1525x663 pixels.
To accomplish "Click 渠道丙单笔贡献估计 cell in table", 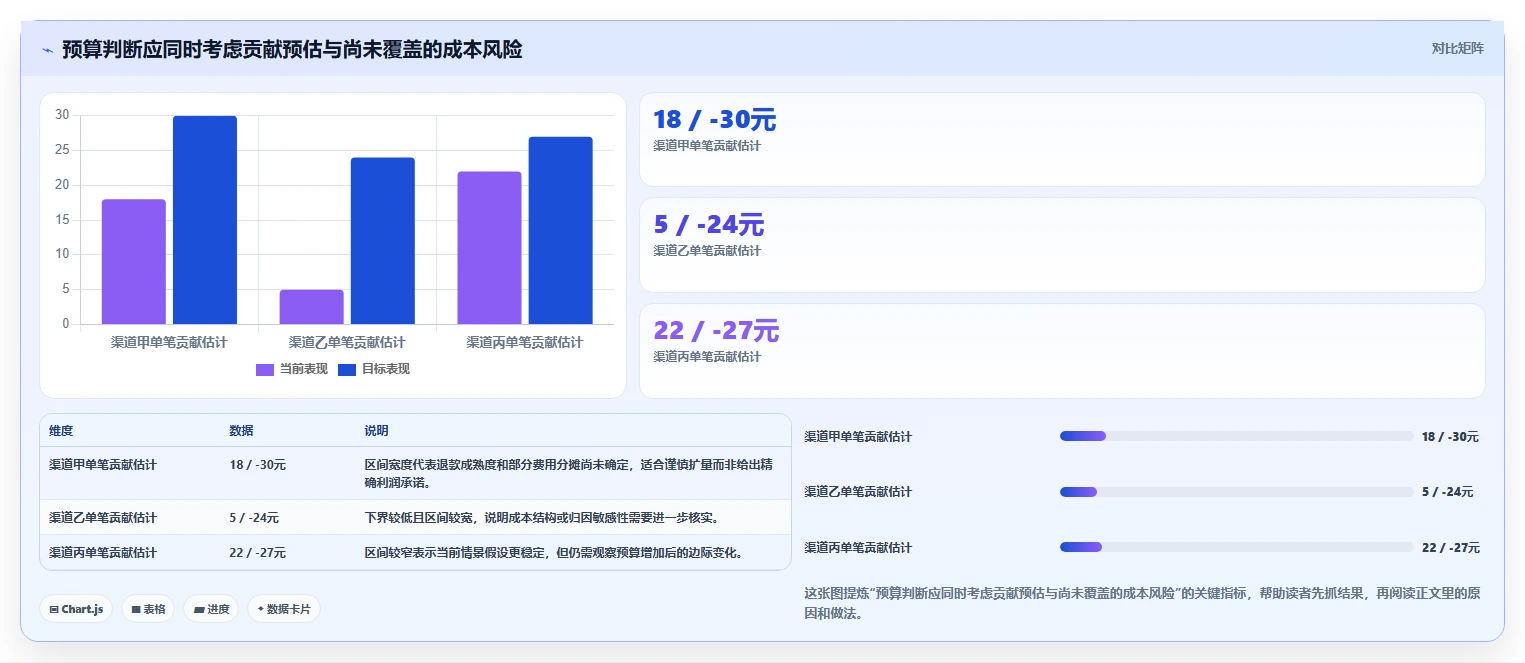I will 103,553.
